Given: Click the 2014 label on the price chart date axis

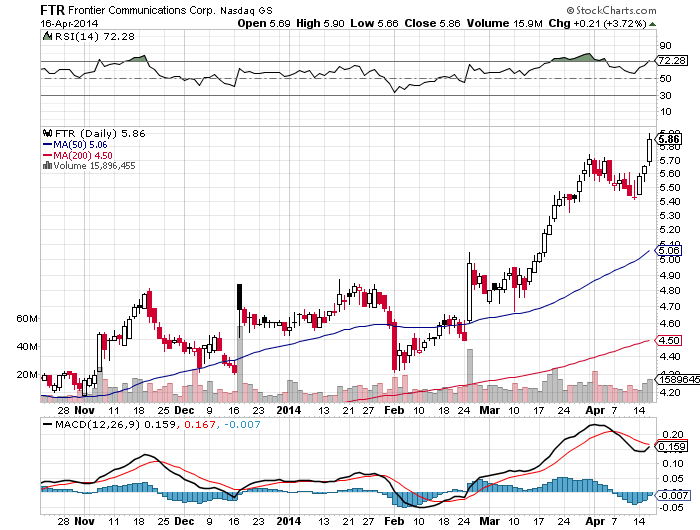Looking at the screenshot, I should (x=289, y=410).
